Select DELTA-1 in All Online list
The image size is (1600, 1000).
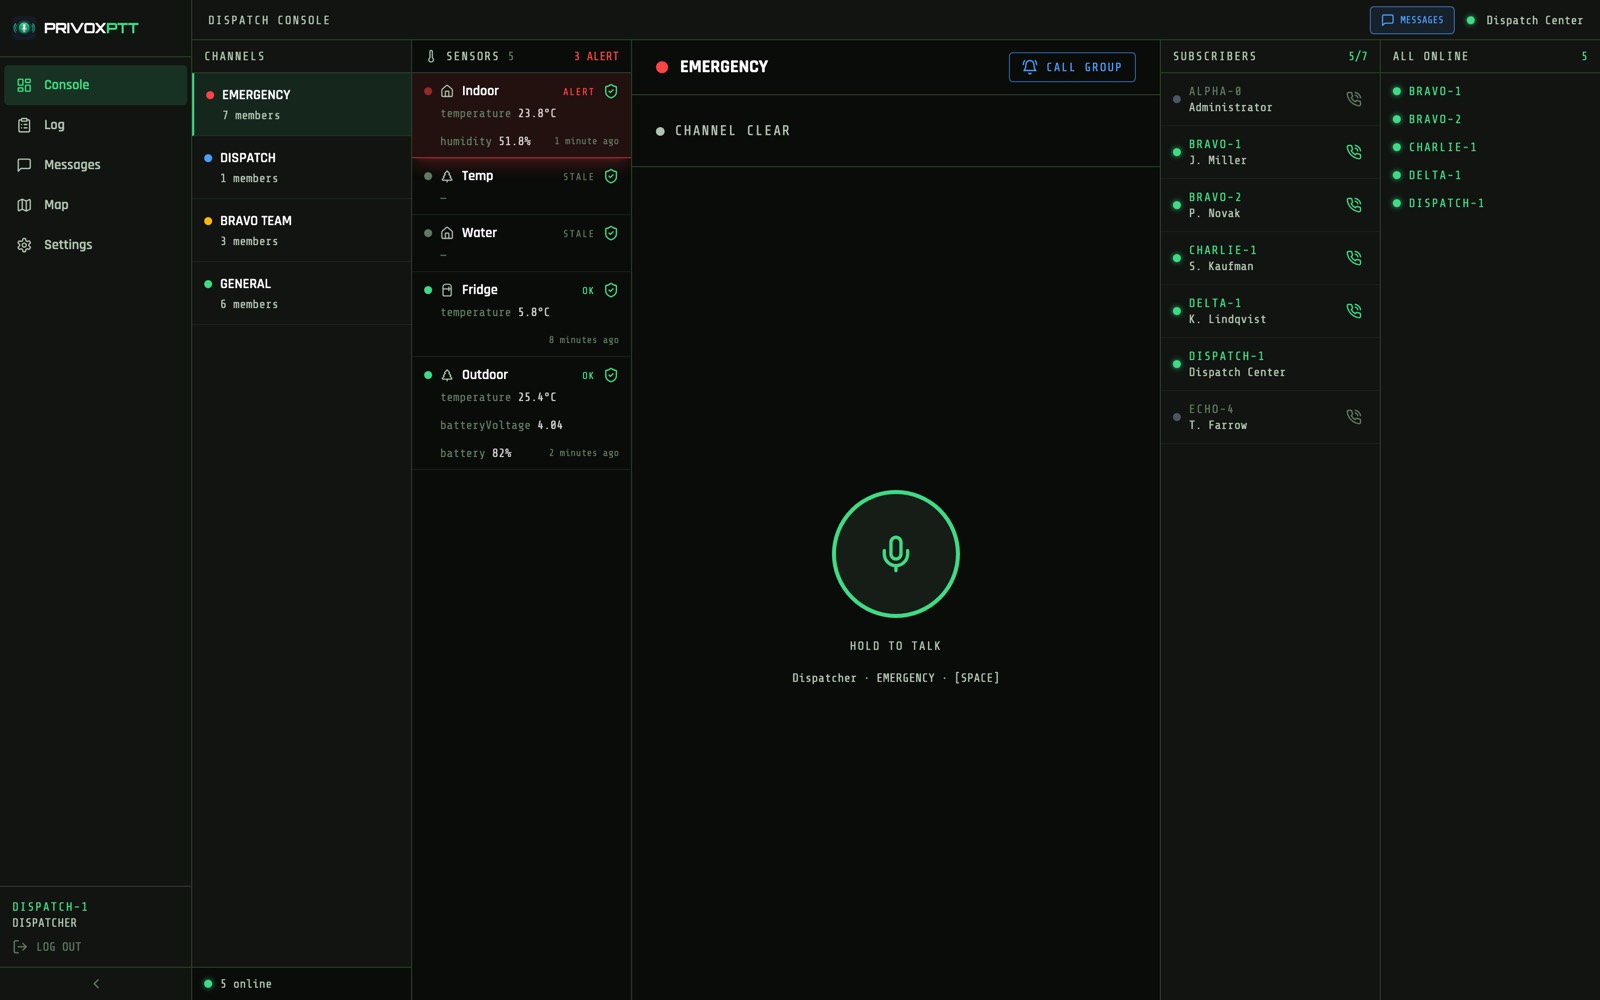(1435, 175)
